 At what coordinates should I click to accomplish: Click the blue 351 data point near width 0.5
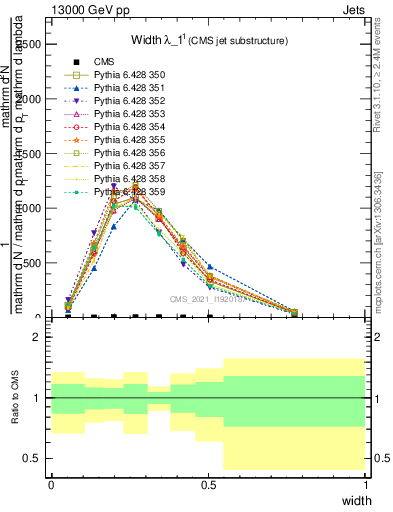point(210,267)
